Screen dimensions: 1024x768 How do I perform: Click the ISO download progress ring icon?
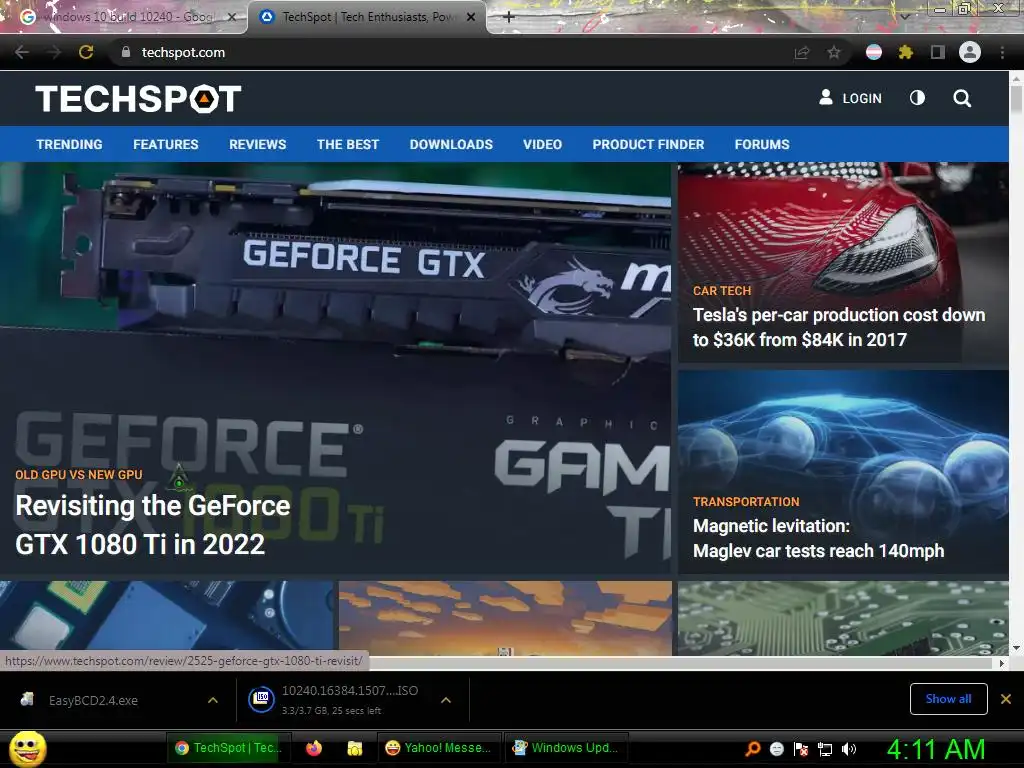click(x=261, y=699)
